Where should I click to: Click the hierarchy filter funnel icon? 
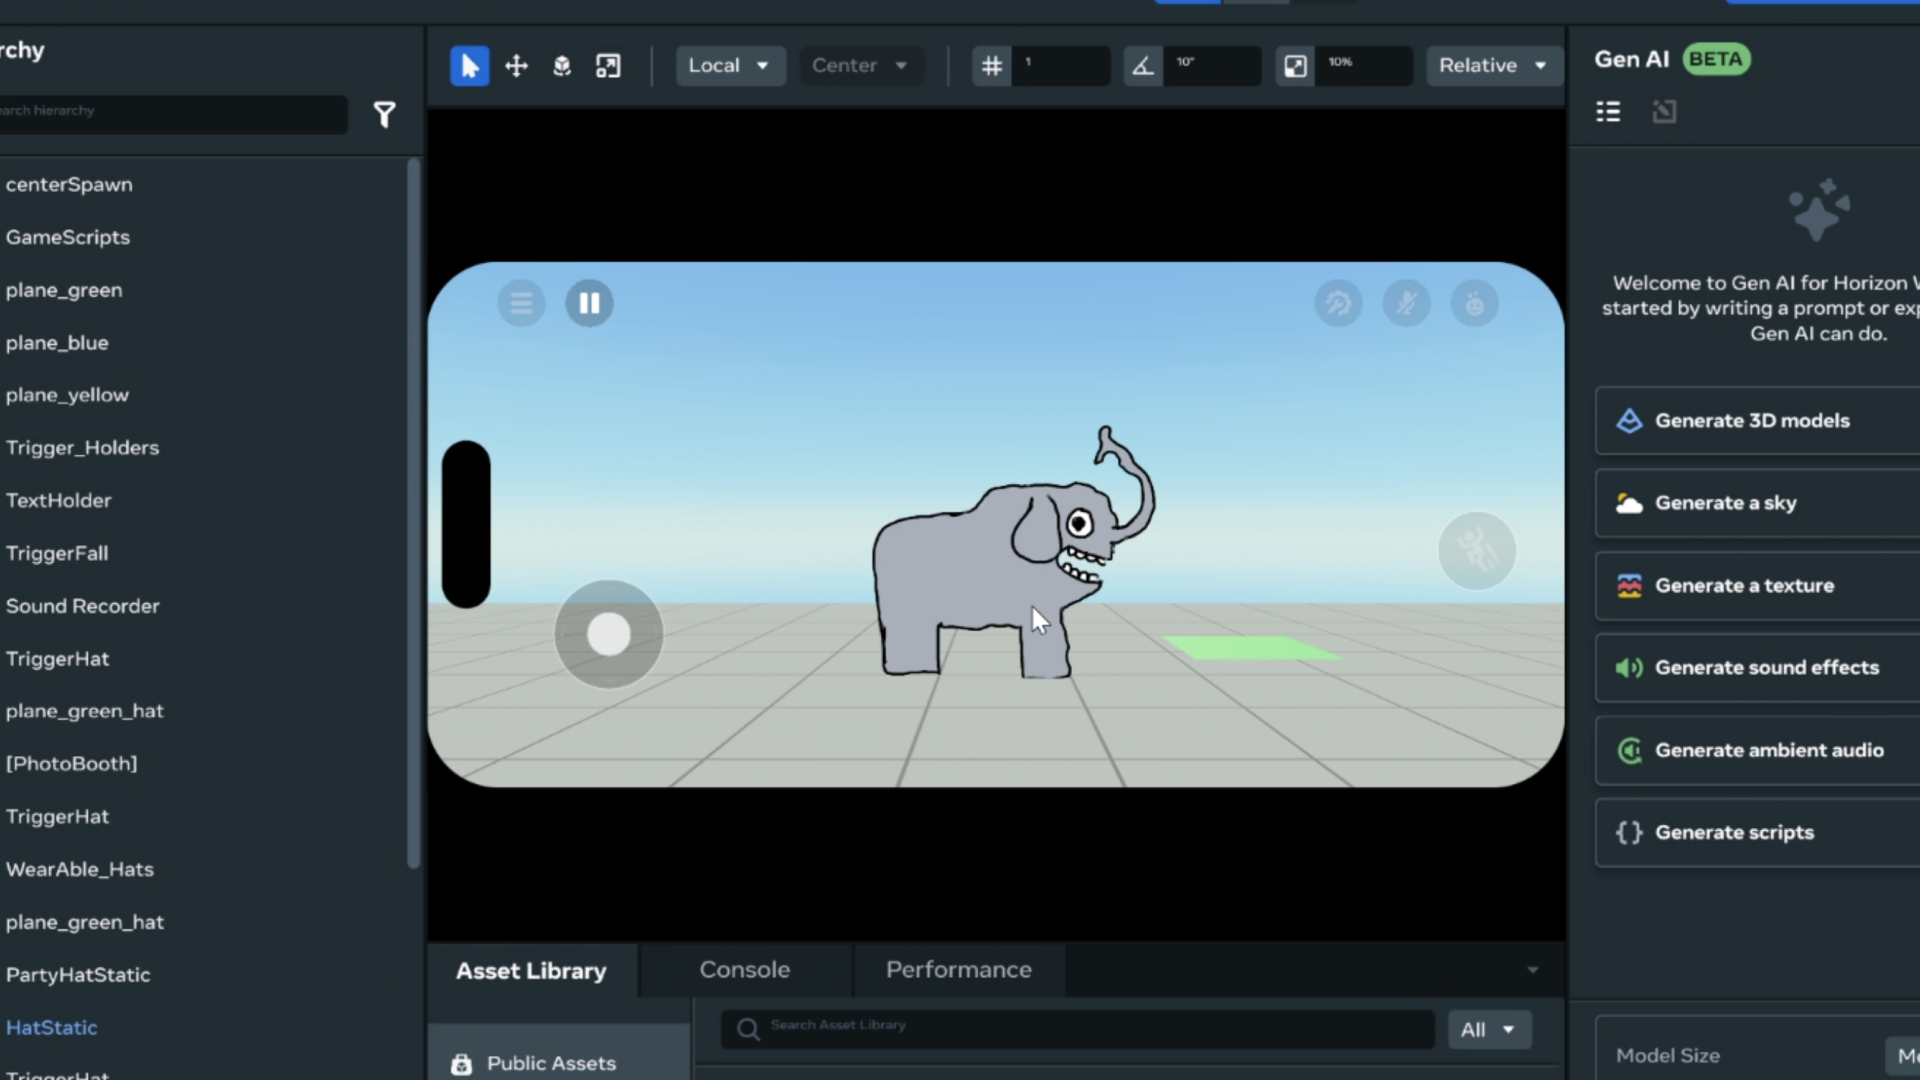point(384,115)
